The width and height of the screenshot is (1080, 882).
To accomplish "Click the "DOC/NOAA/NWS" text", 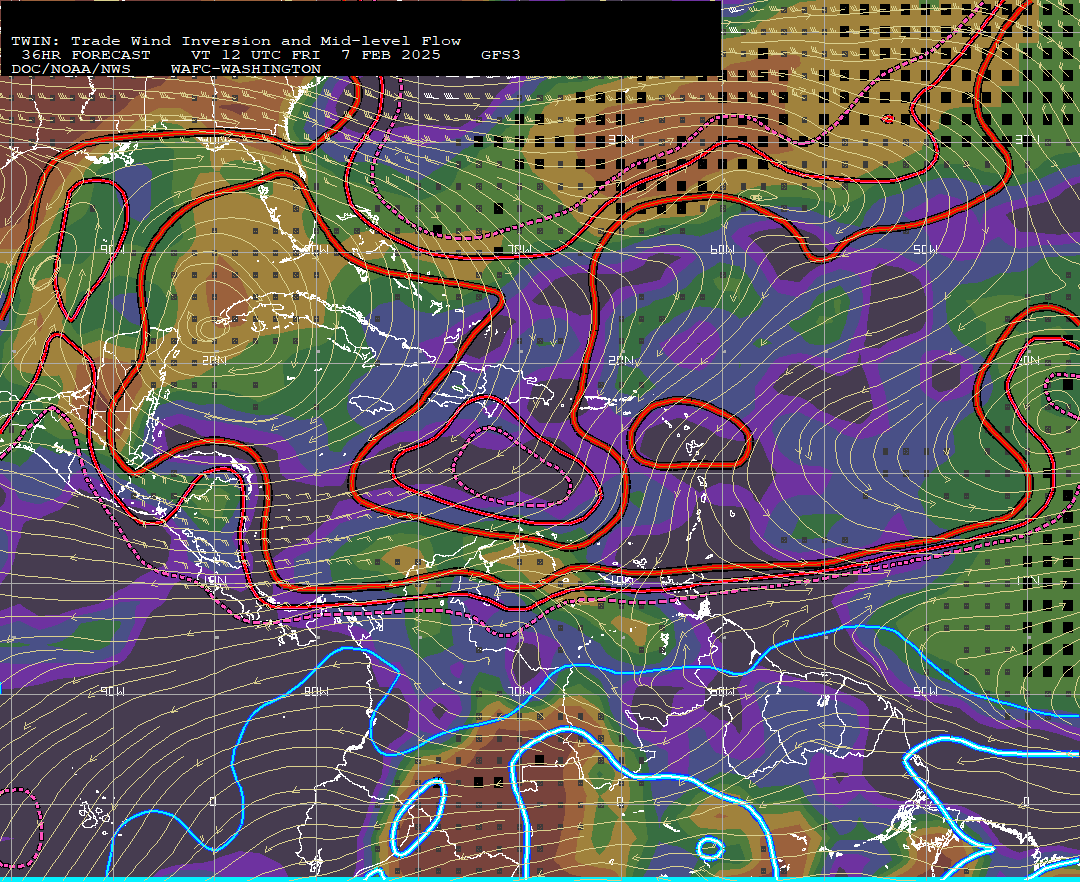I will coord(71,70).
